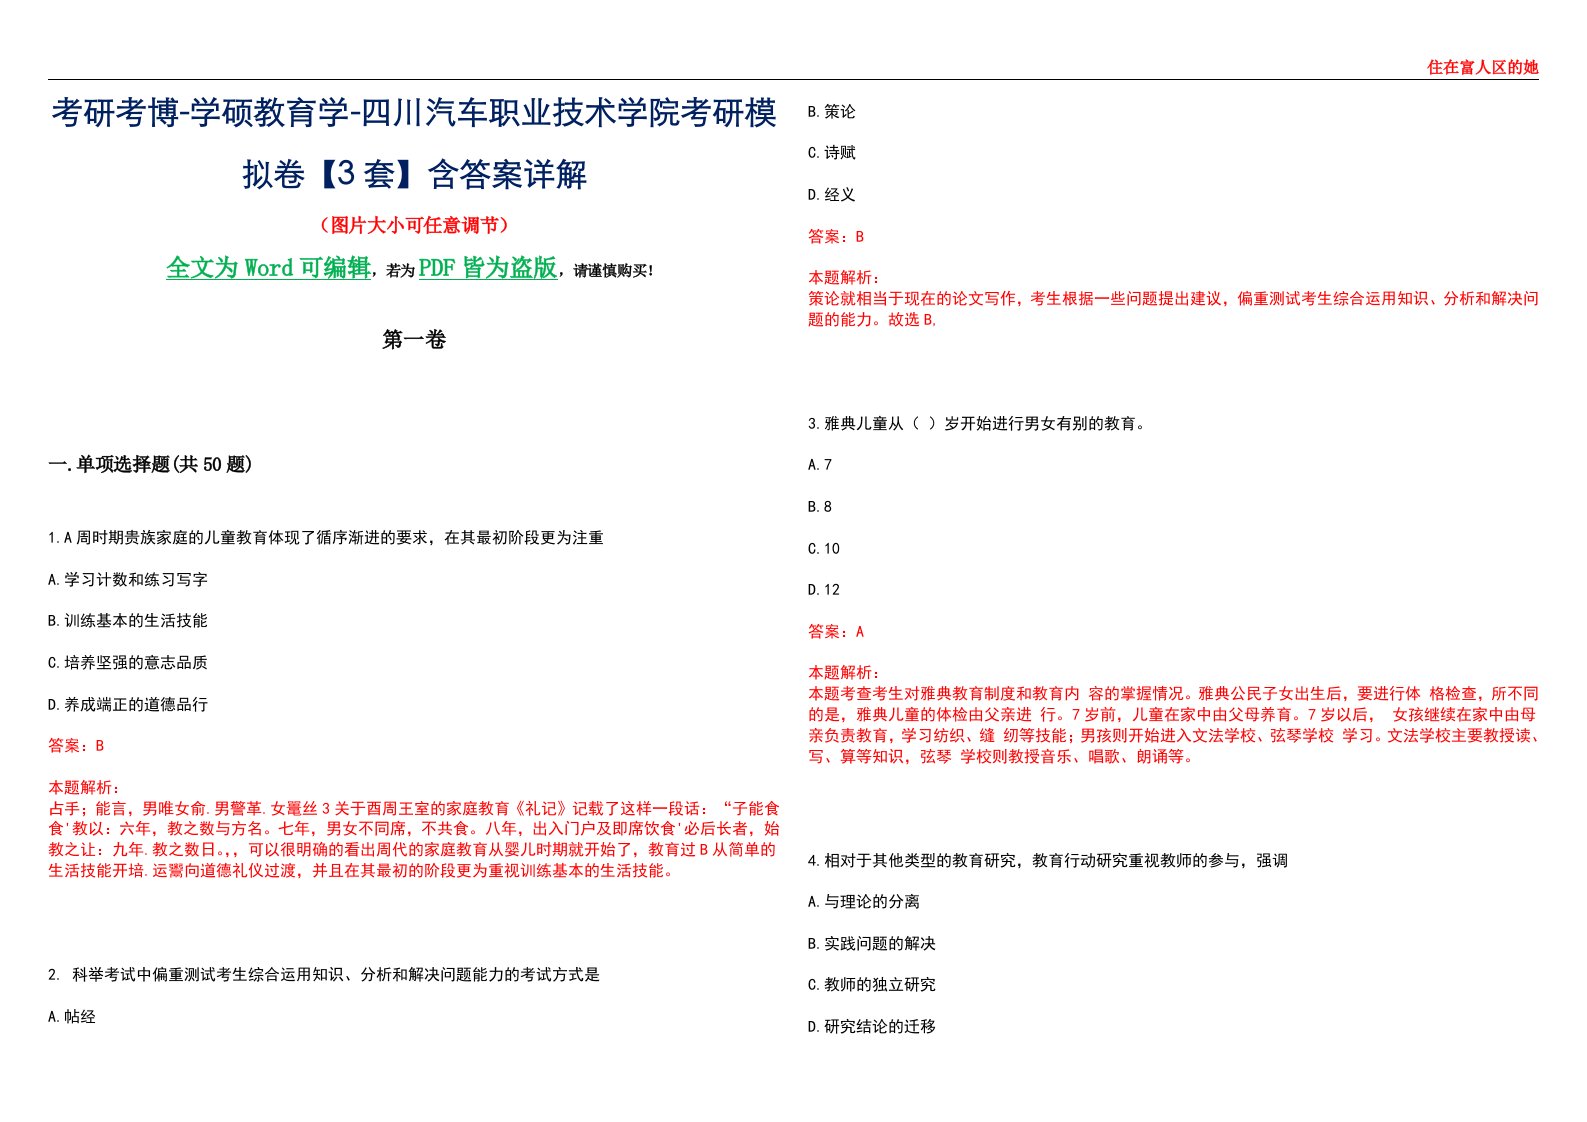1587x1122 pixels.
Task: Click the header text 住在富人区的她
Action: (x=1482, y=67)
